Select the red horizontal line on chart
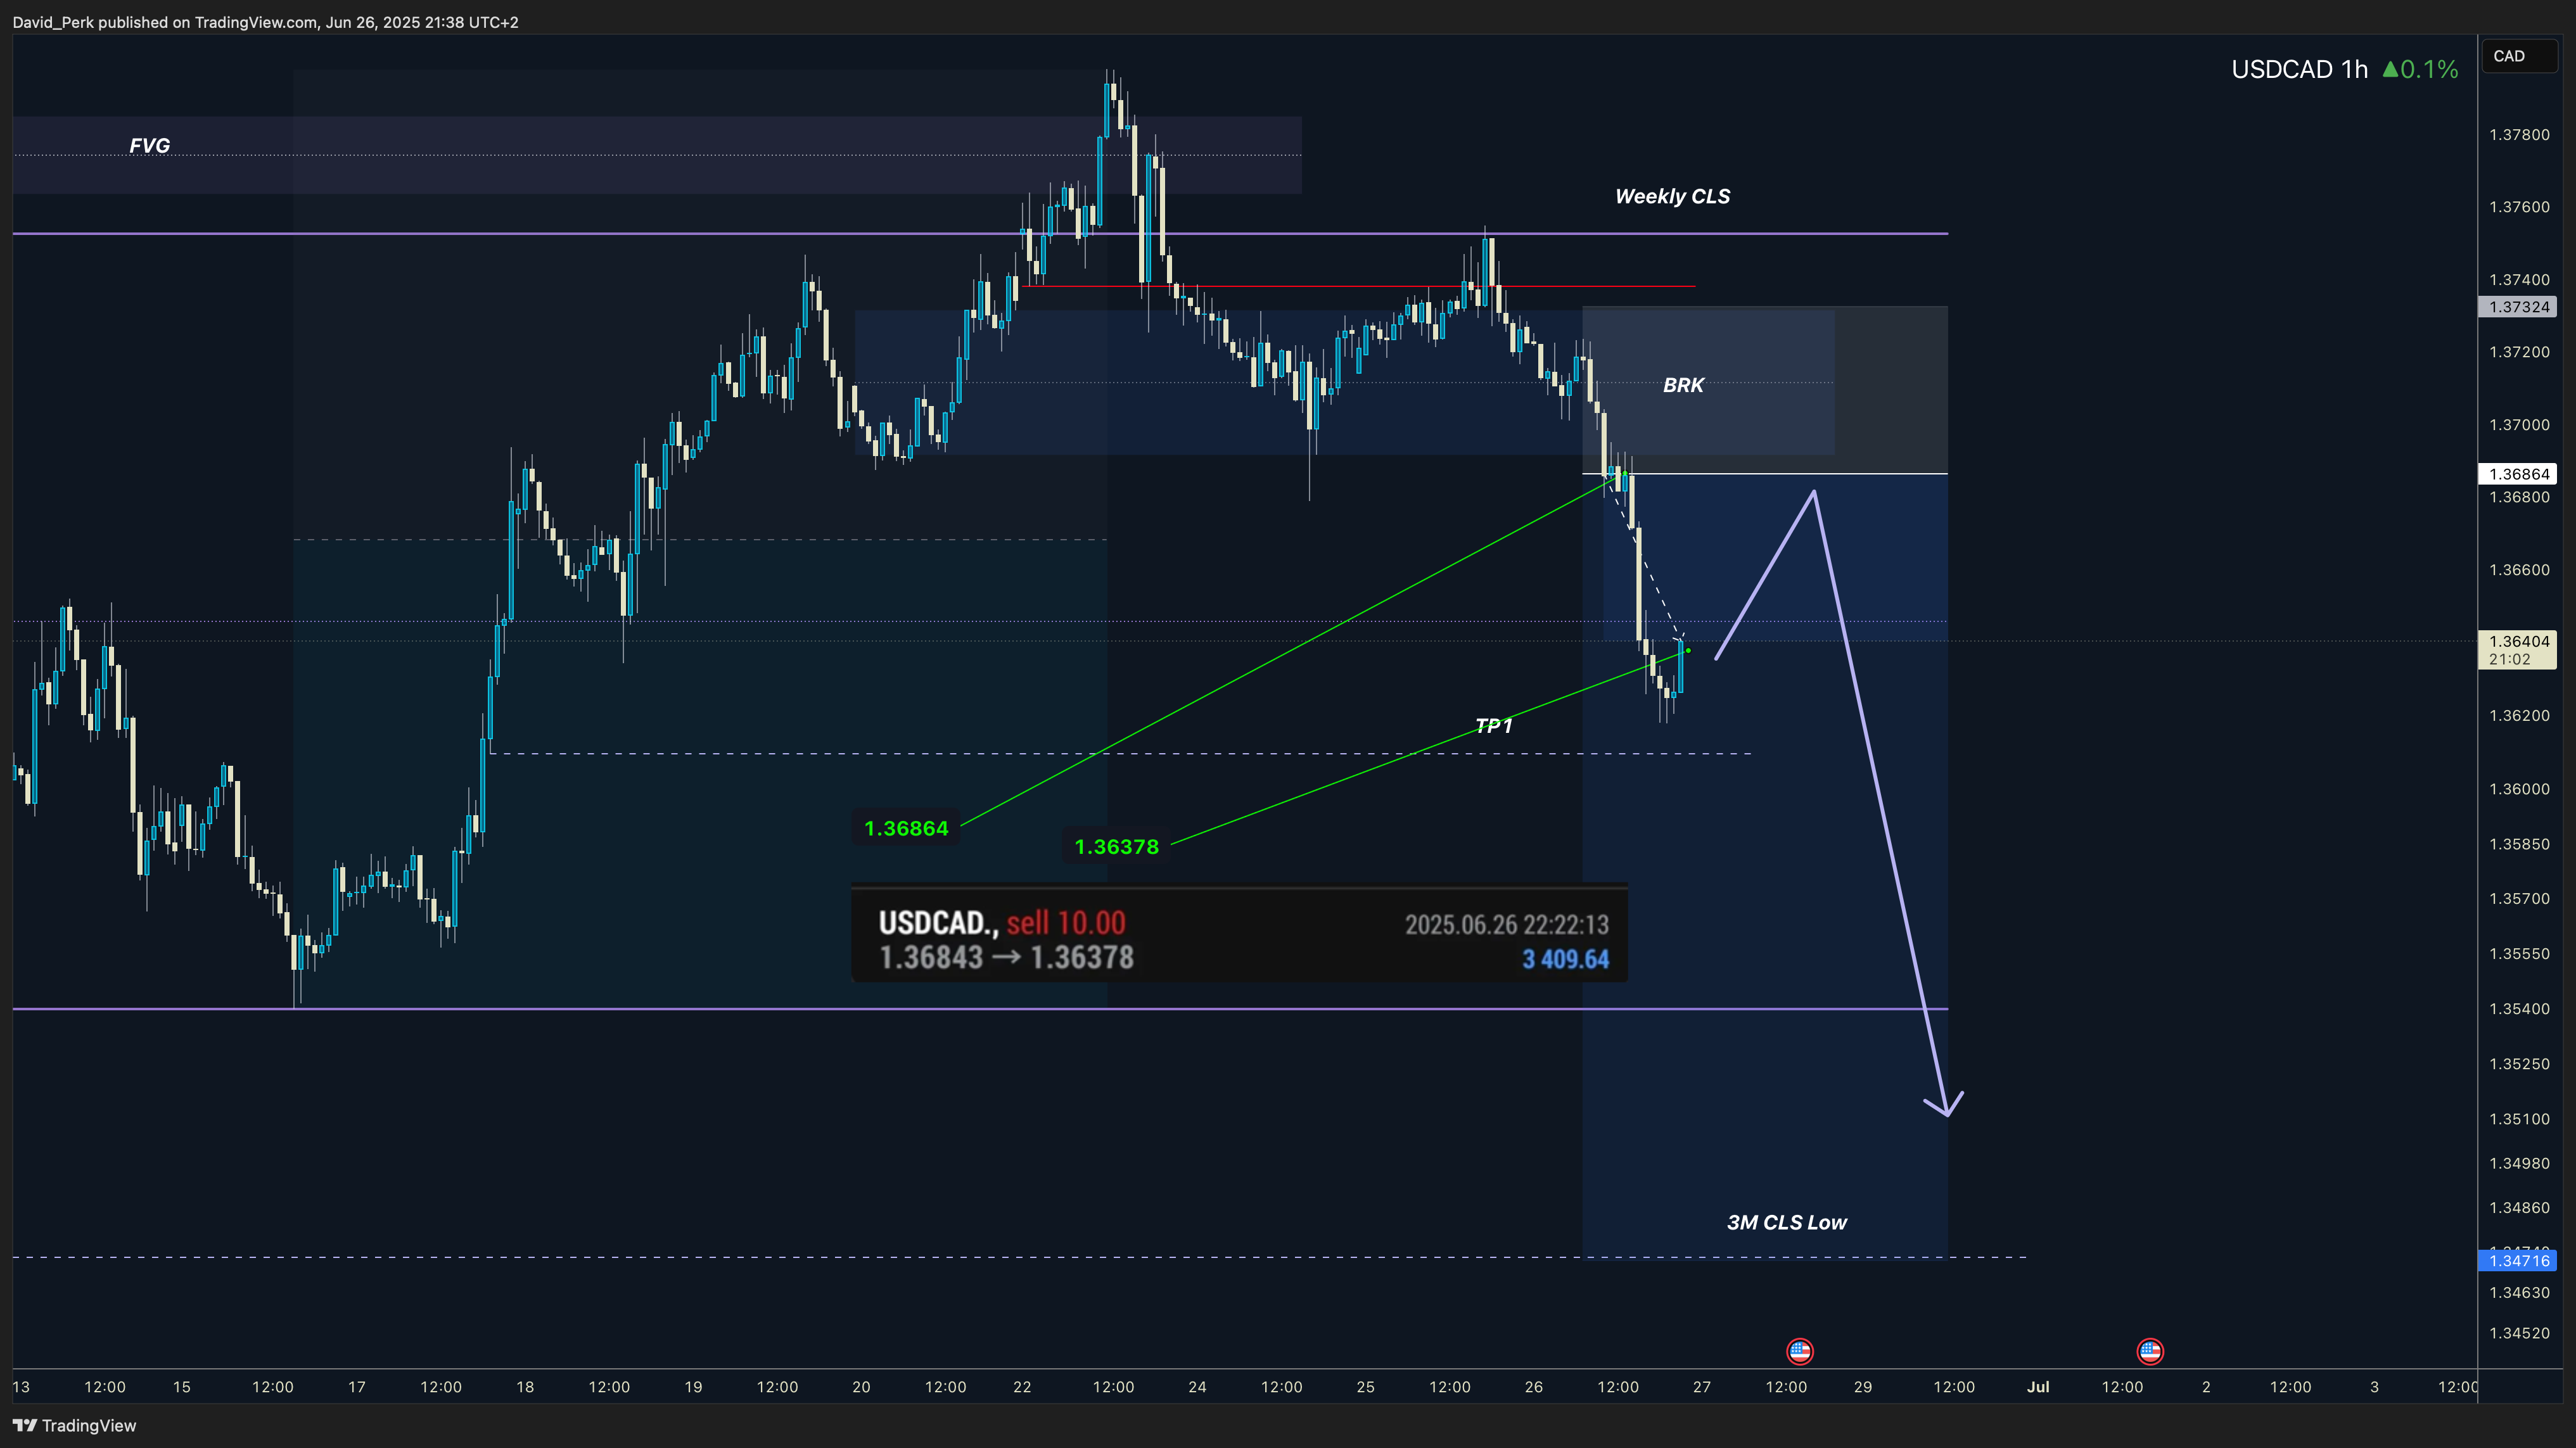 click(x=1358, y=286)
